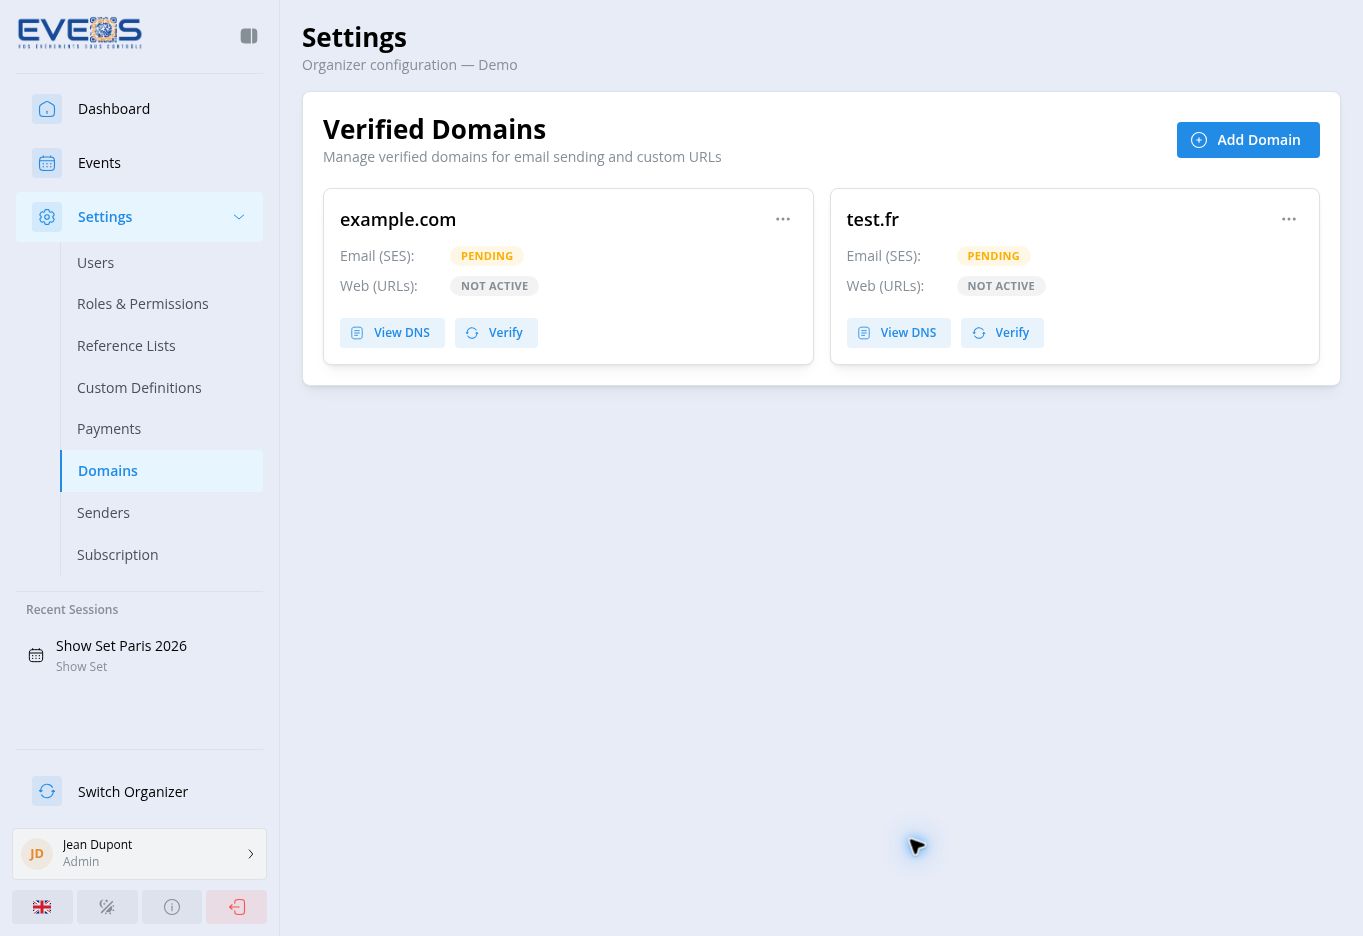
Task: Click View DNS for example.com
Action: pos(392,333)
